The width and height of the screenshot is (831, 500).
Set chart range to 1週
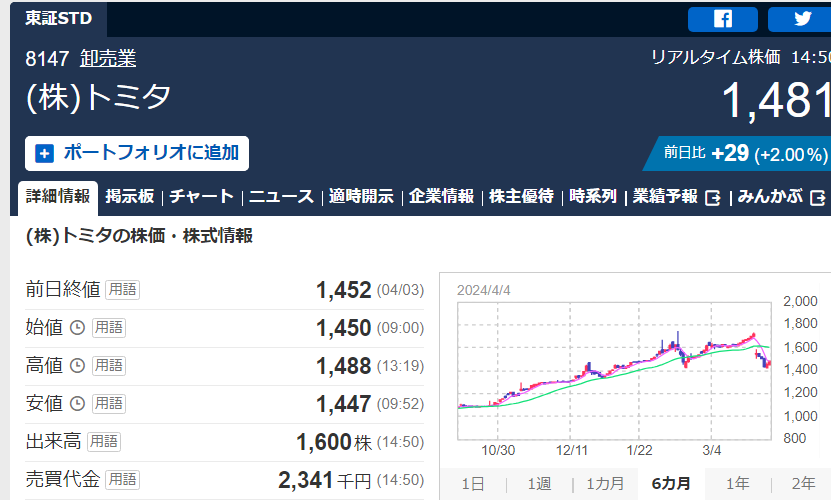[x=539, y=484]
